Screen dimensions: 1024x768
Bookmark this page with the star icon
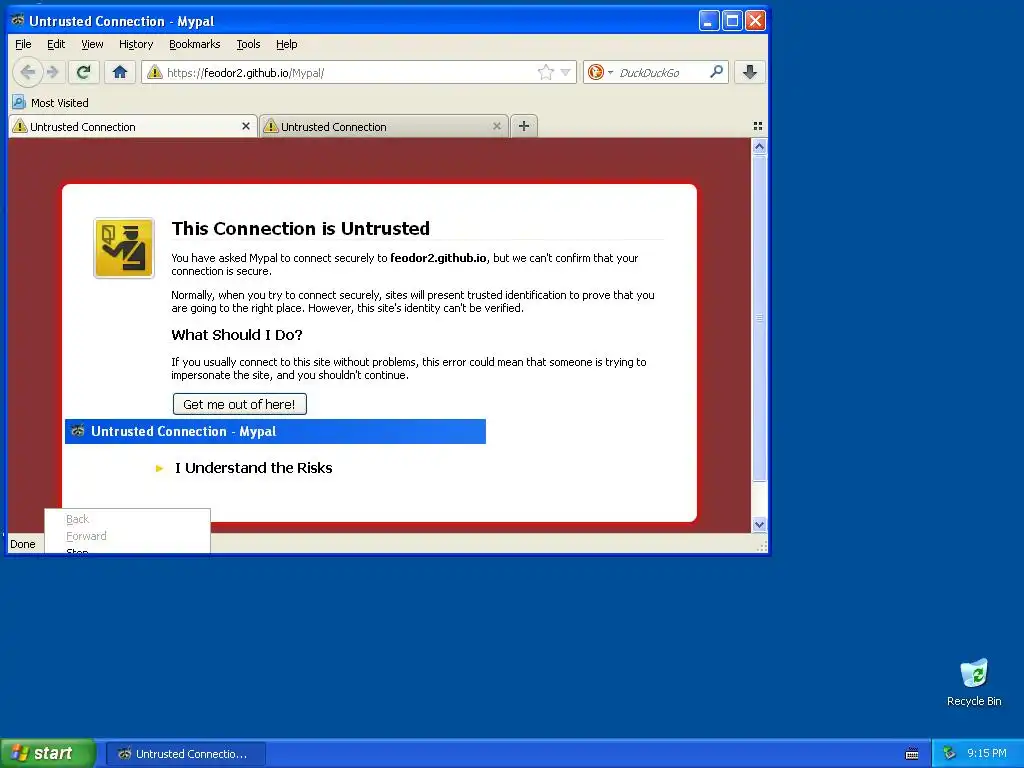point(545,72)
